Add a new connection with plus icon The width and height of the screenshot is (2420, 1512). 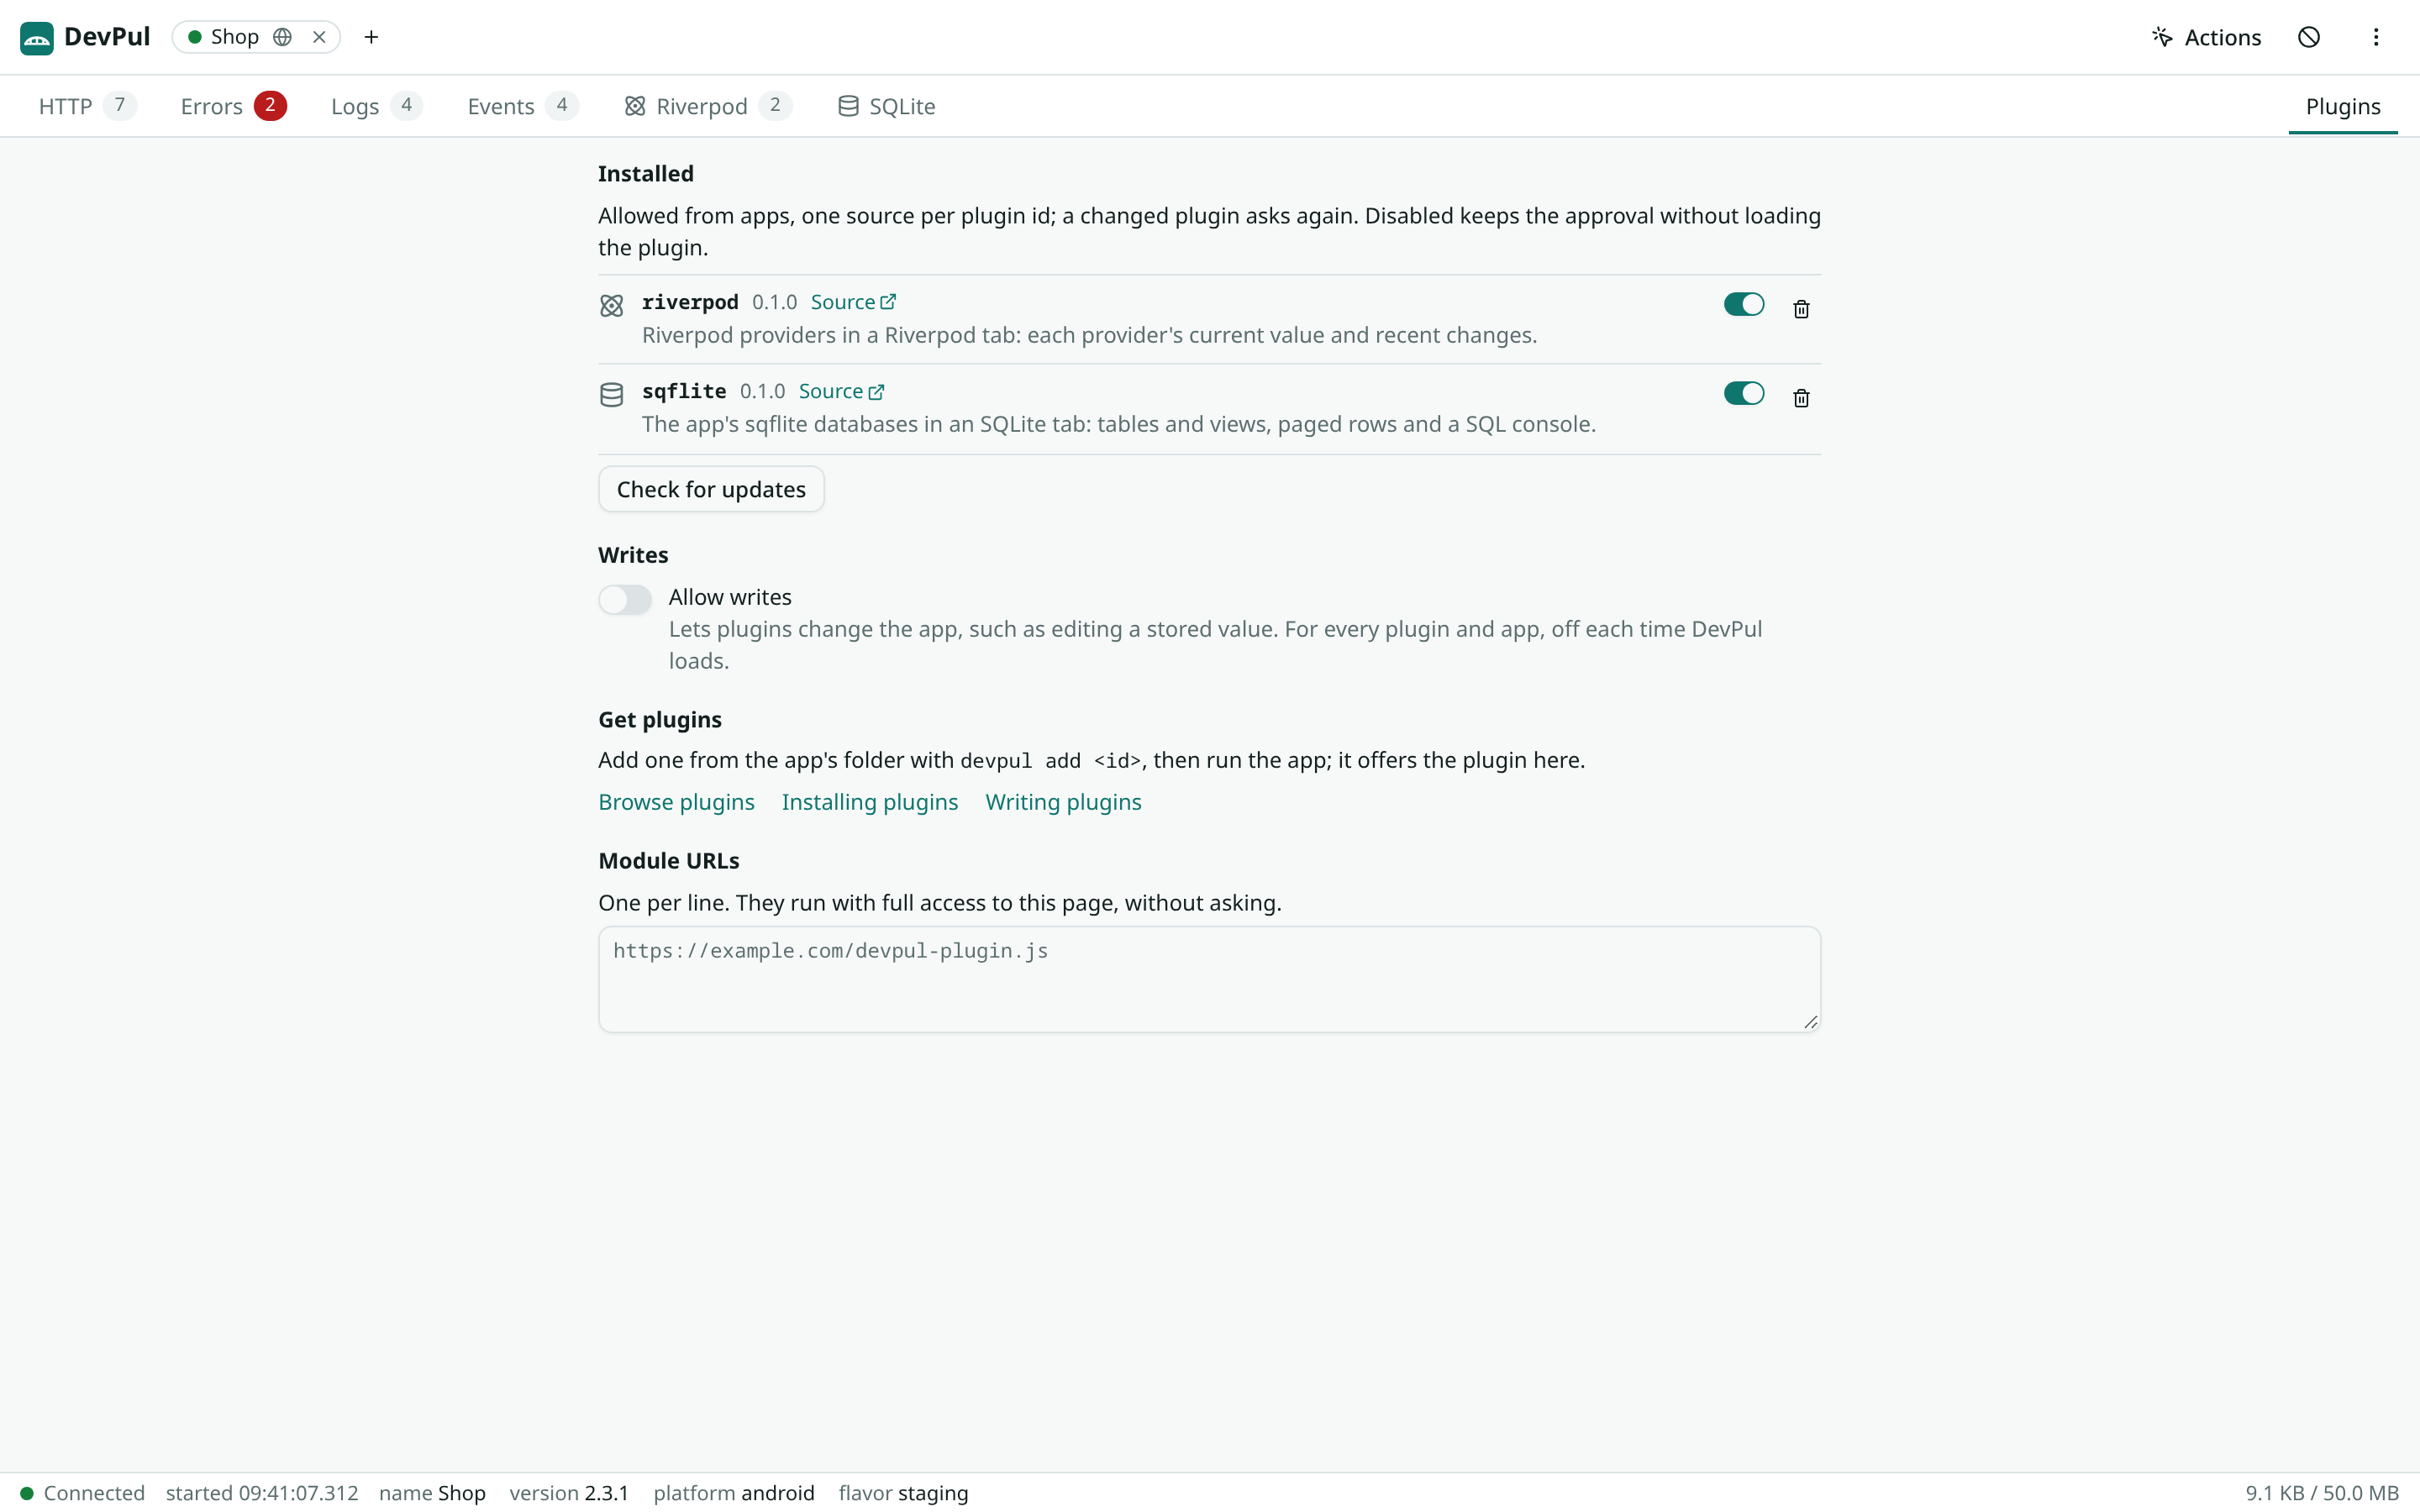point(371,37)
